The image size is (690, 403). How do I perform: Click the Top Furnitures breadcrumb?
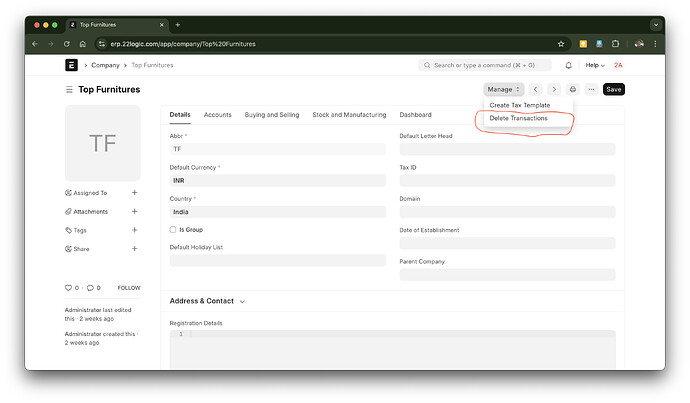point(152,65)
